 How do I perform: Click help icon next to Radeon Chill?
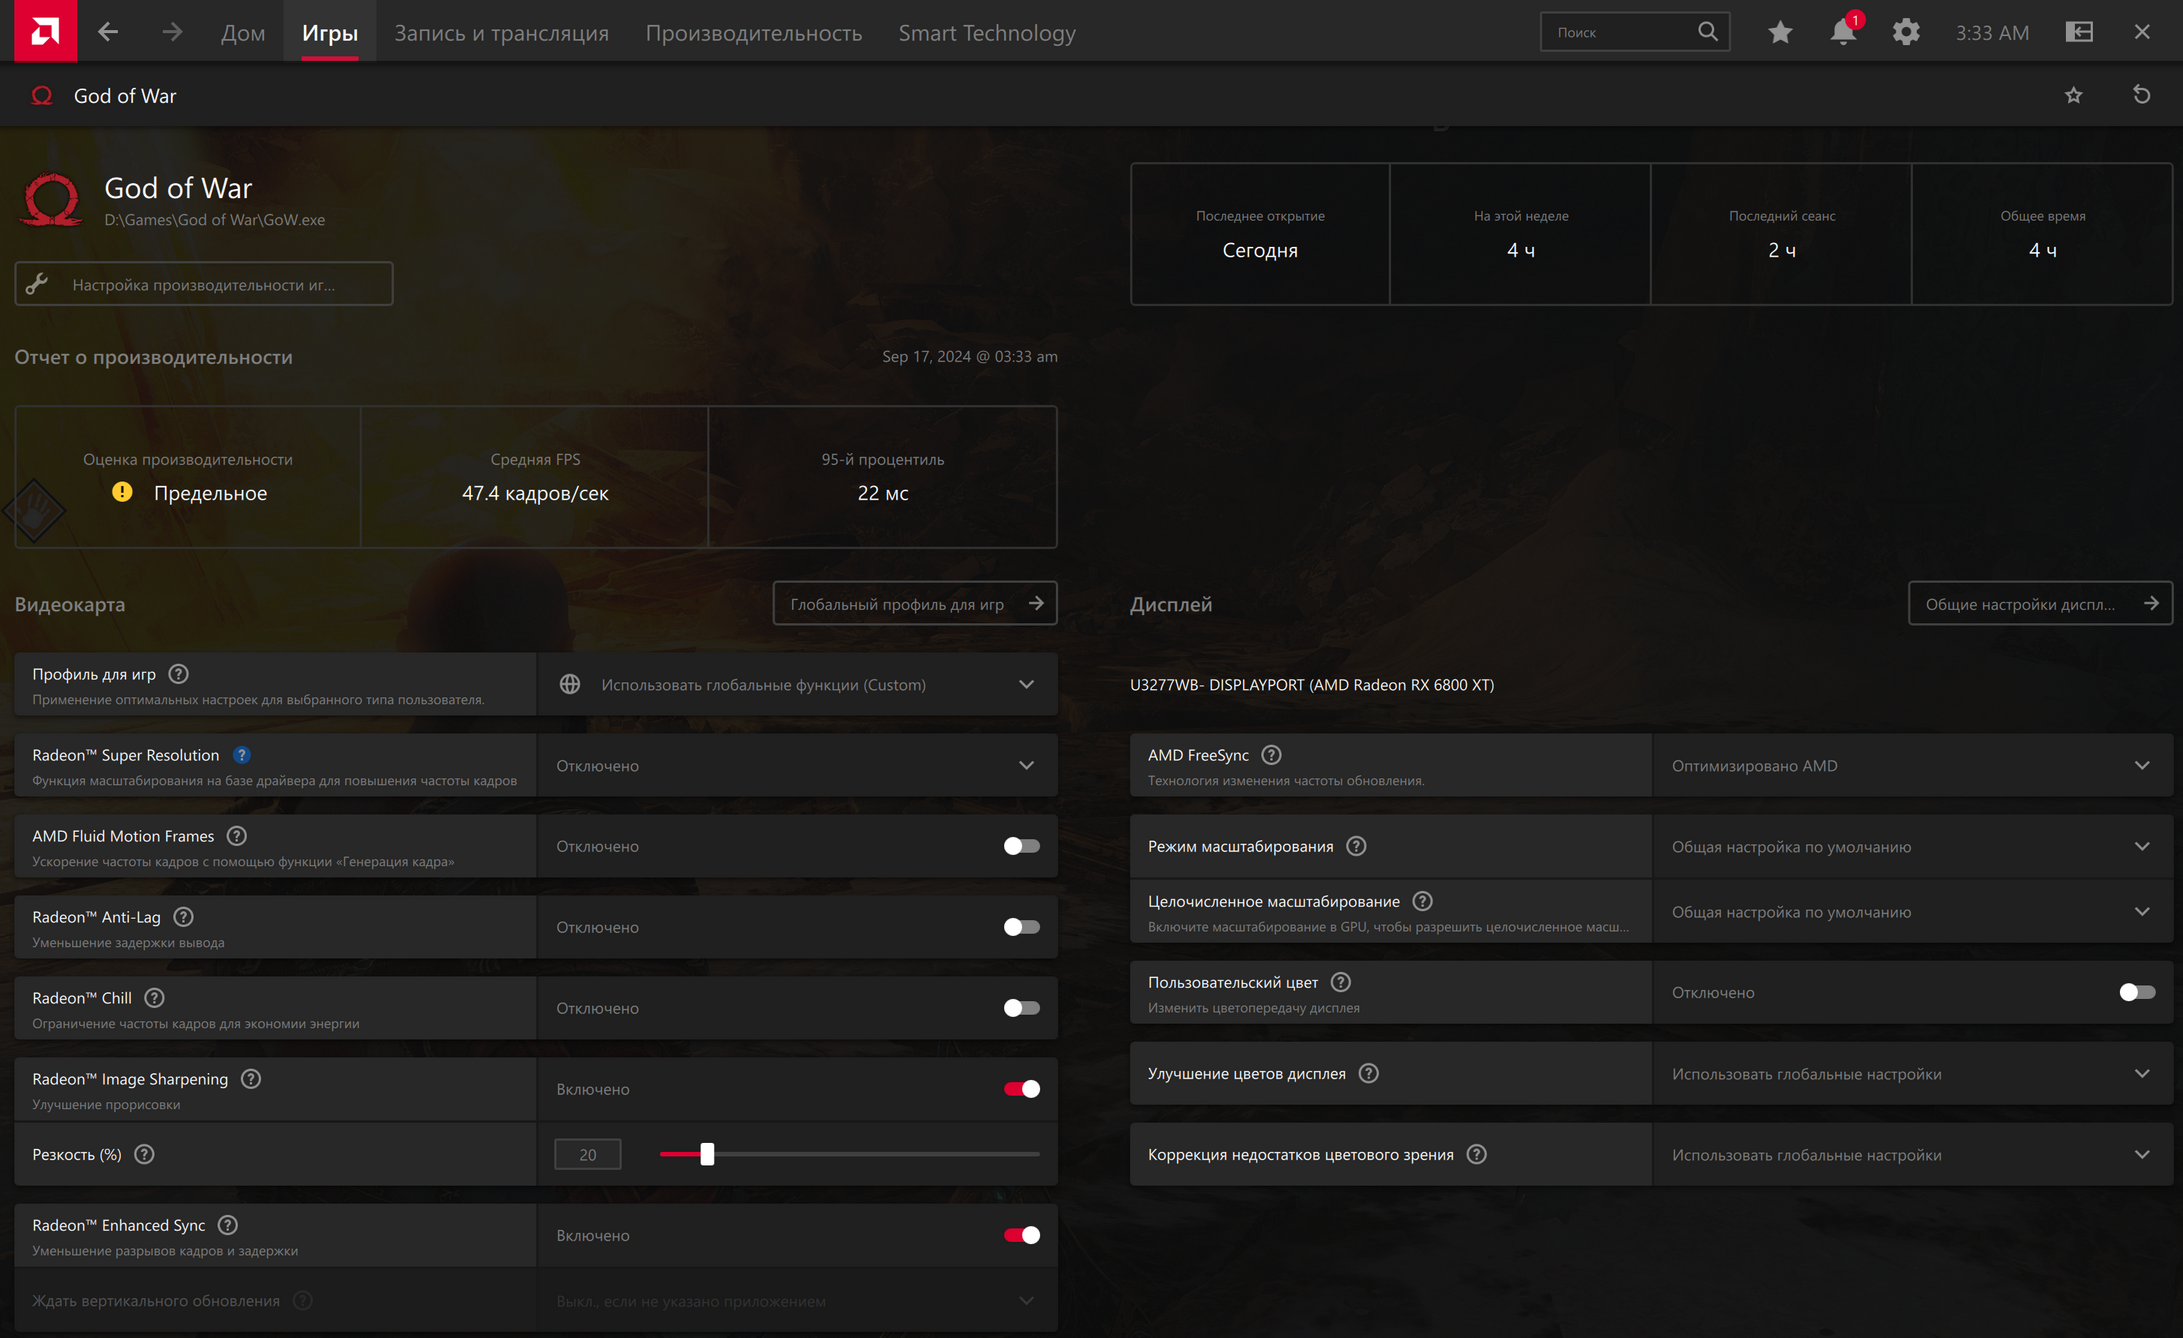click(154, 998)
